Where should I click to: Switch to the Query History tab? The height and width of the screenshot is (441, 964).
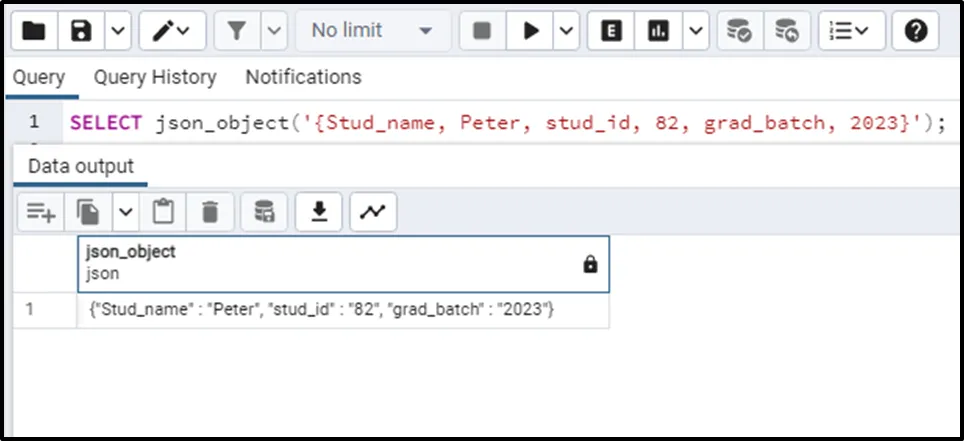coord(155,77)
